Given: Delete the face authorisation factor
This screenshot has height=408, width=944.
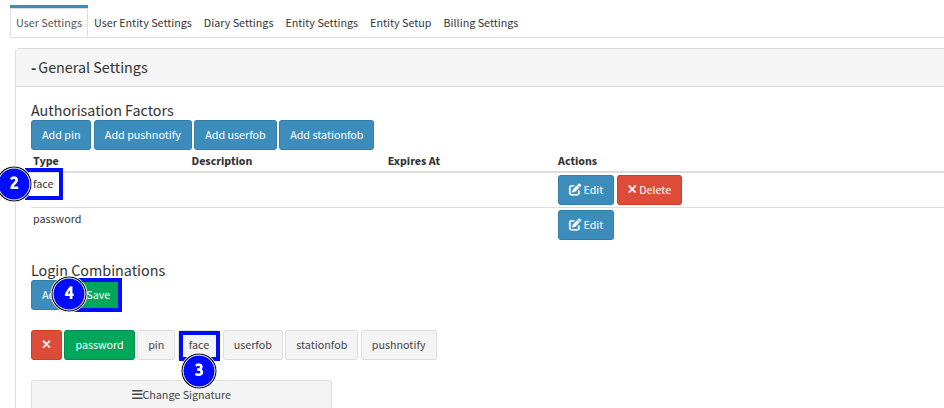Looking at the screenshot, I should (x=649, y=190).
